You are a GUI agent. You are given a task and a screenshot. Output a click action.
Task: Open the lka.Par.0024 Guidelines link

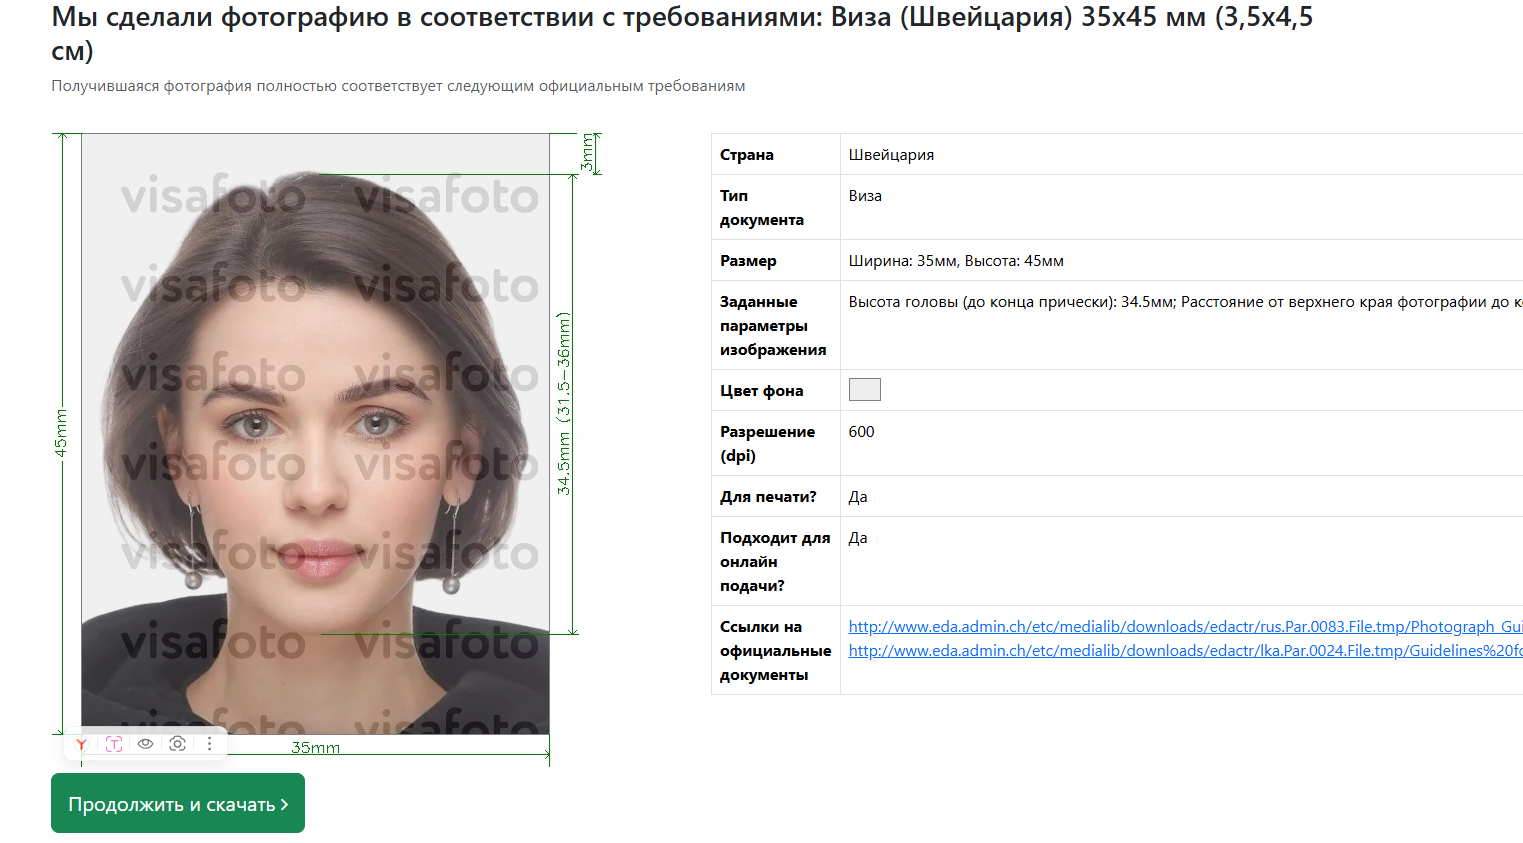[1185, 650]
